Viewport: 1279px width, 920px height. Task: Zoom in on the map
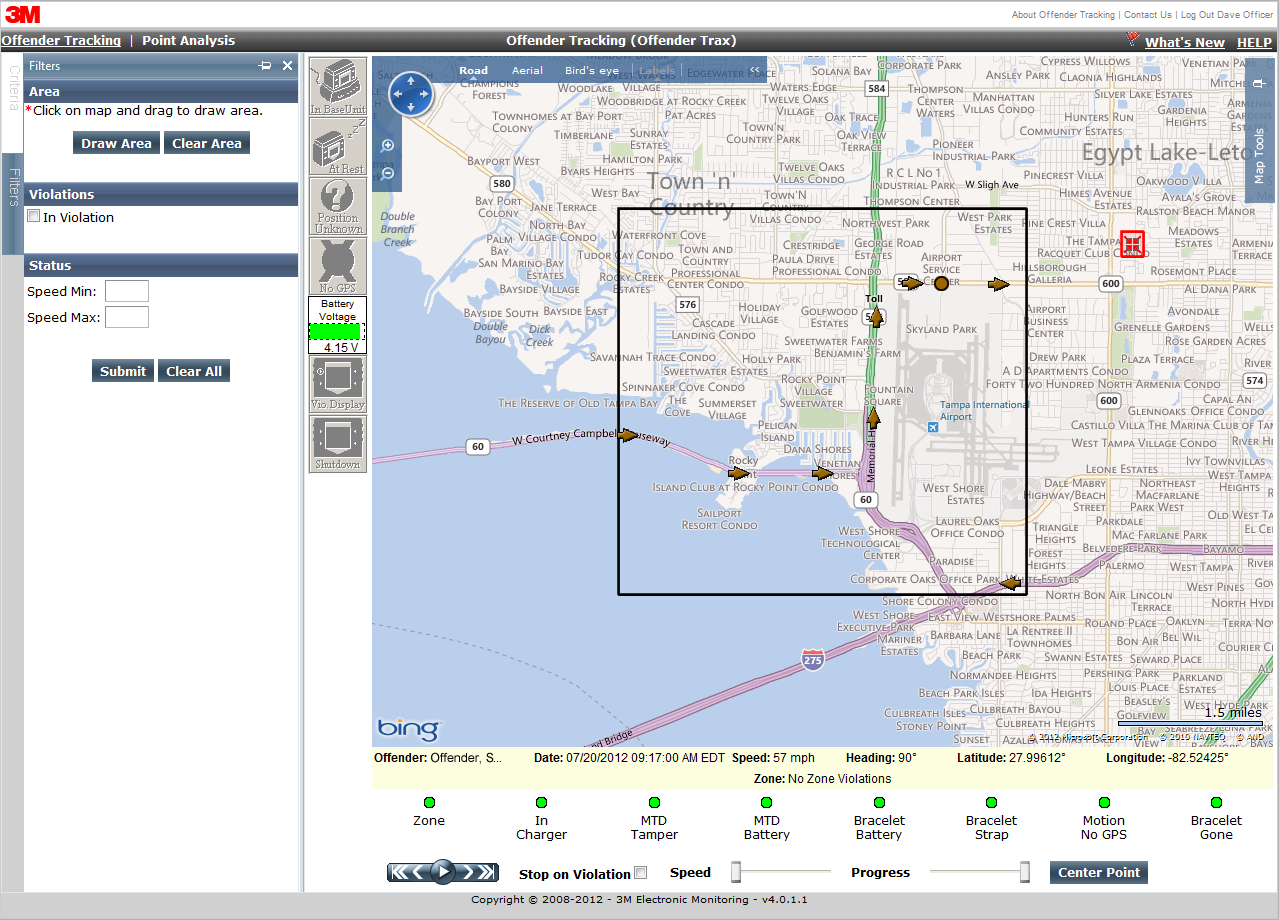click(x=388, y=146)
